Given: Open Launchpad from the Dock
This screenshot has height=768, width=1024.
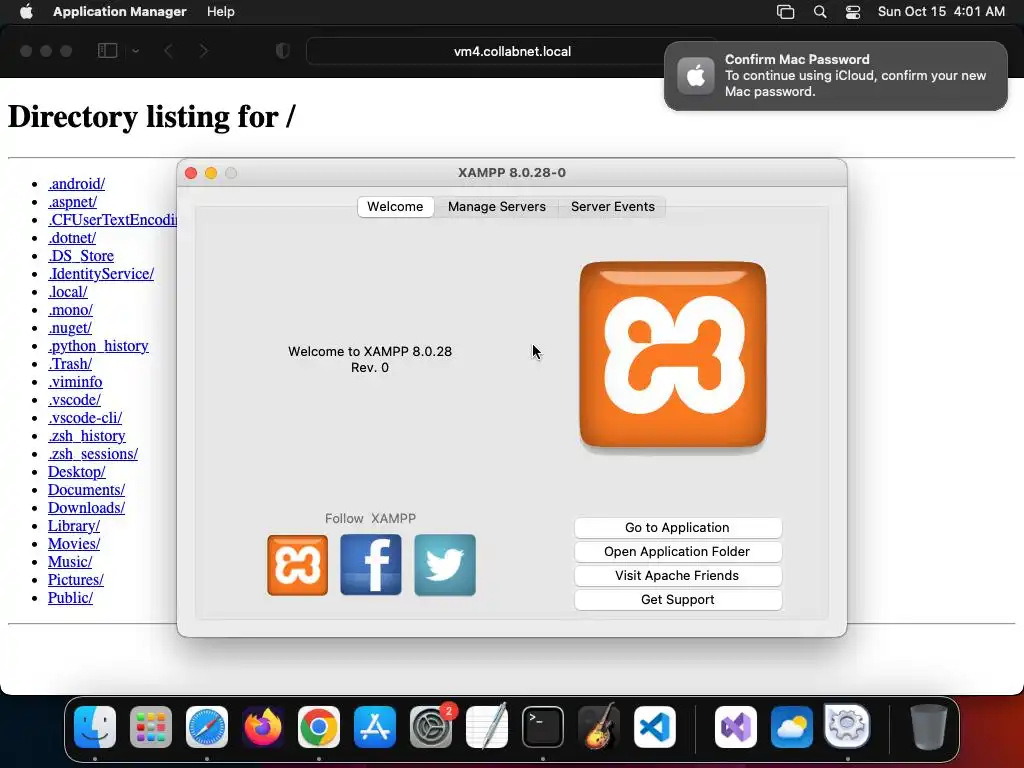Looking at the screenshot, I should (x=151, y=727).
